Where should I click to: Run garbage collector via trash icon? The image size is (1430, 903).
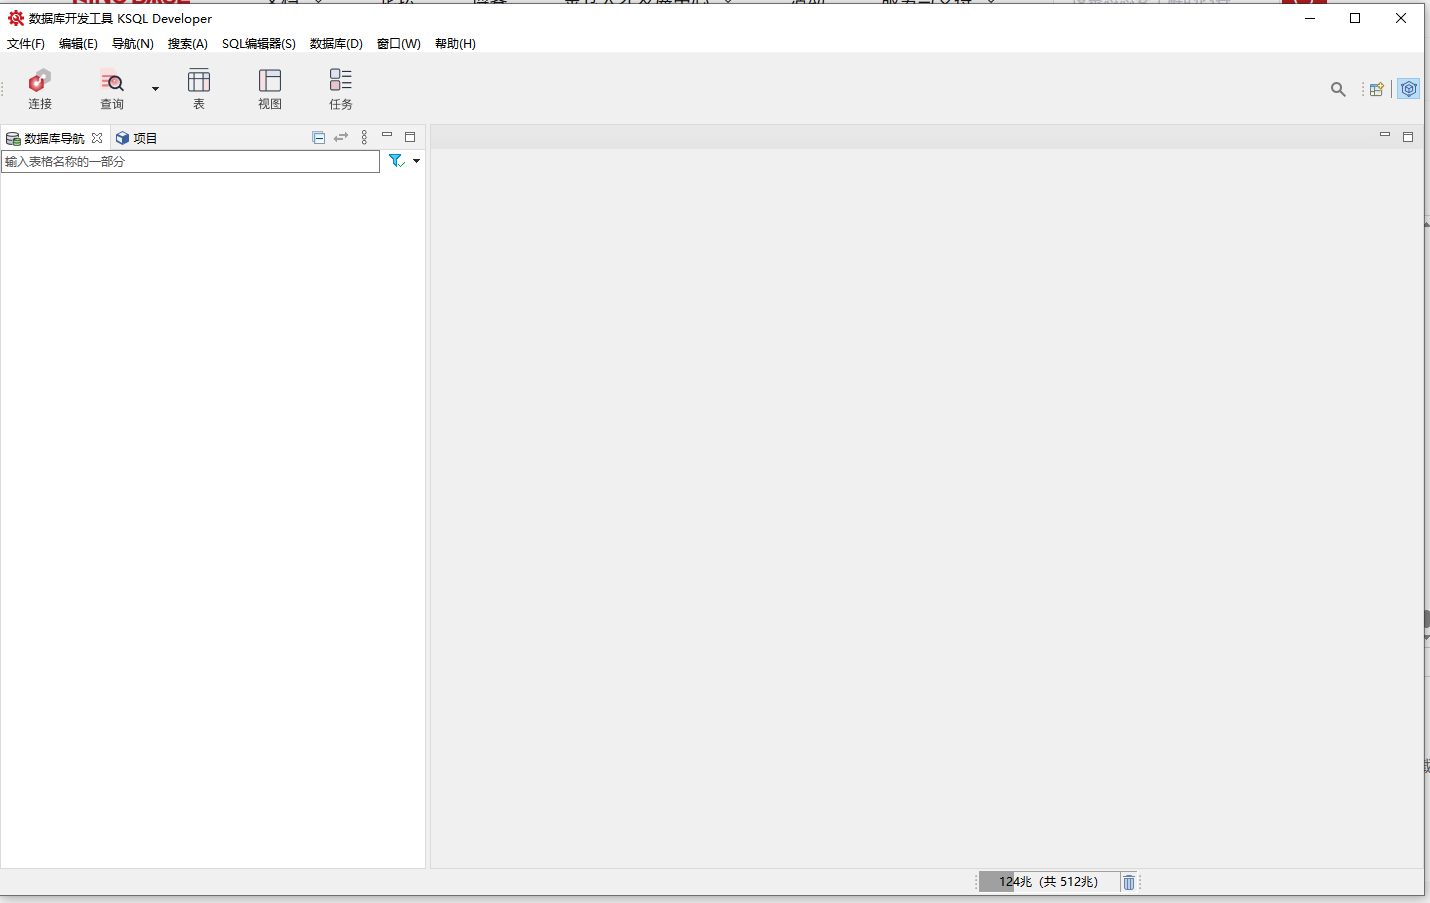tap(1129, 882)
